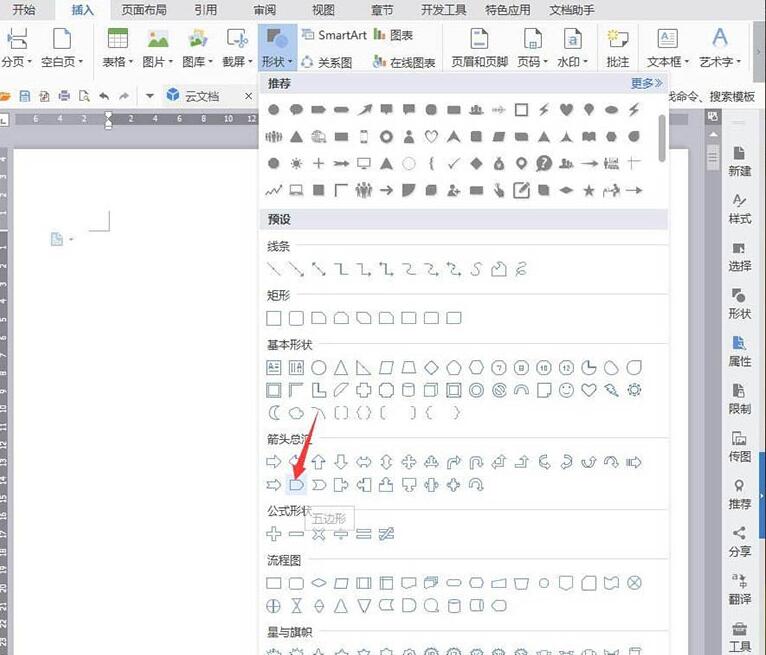The width and height of the screenshot is (766, 655).
Task: Click the shapes panel vertical scrollbar
Action: 662,138
